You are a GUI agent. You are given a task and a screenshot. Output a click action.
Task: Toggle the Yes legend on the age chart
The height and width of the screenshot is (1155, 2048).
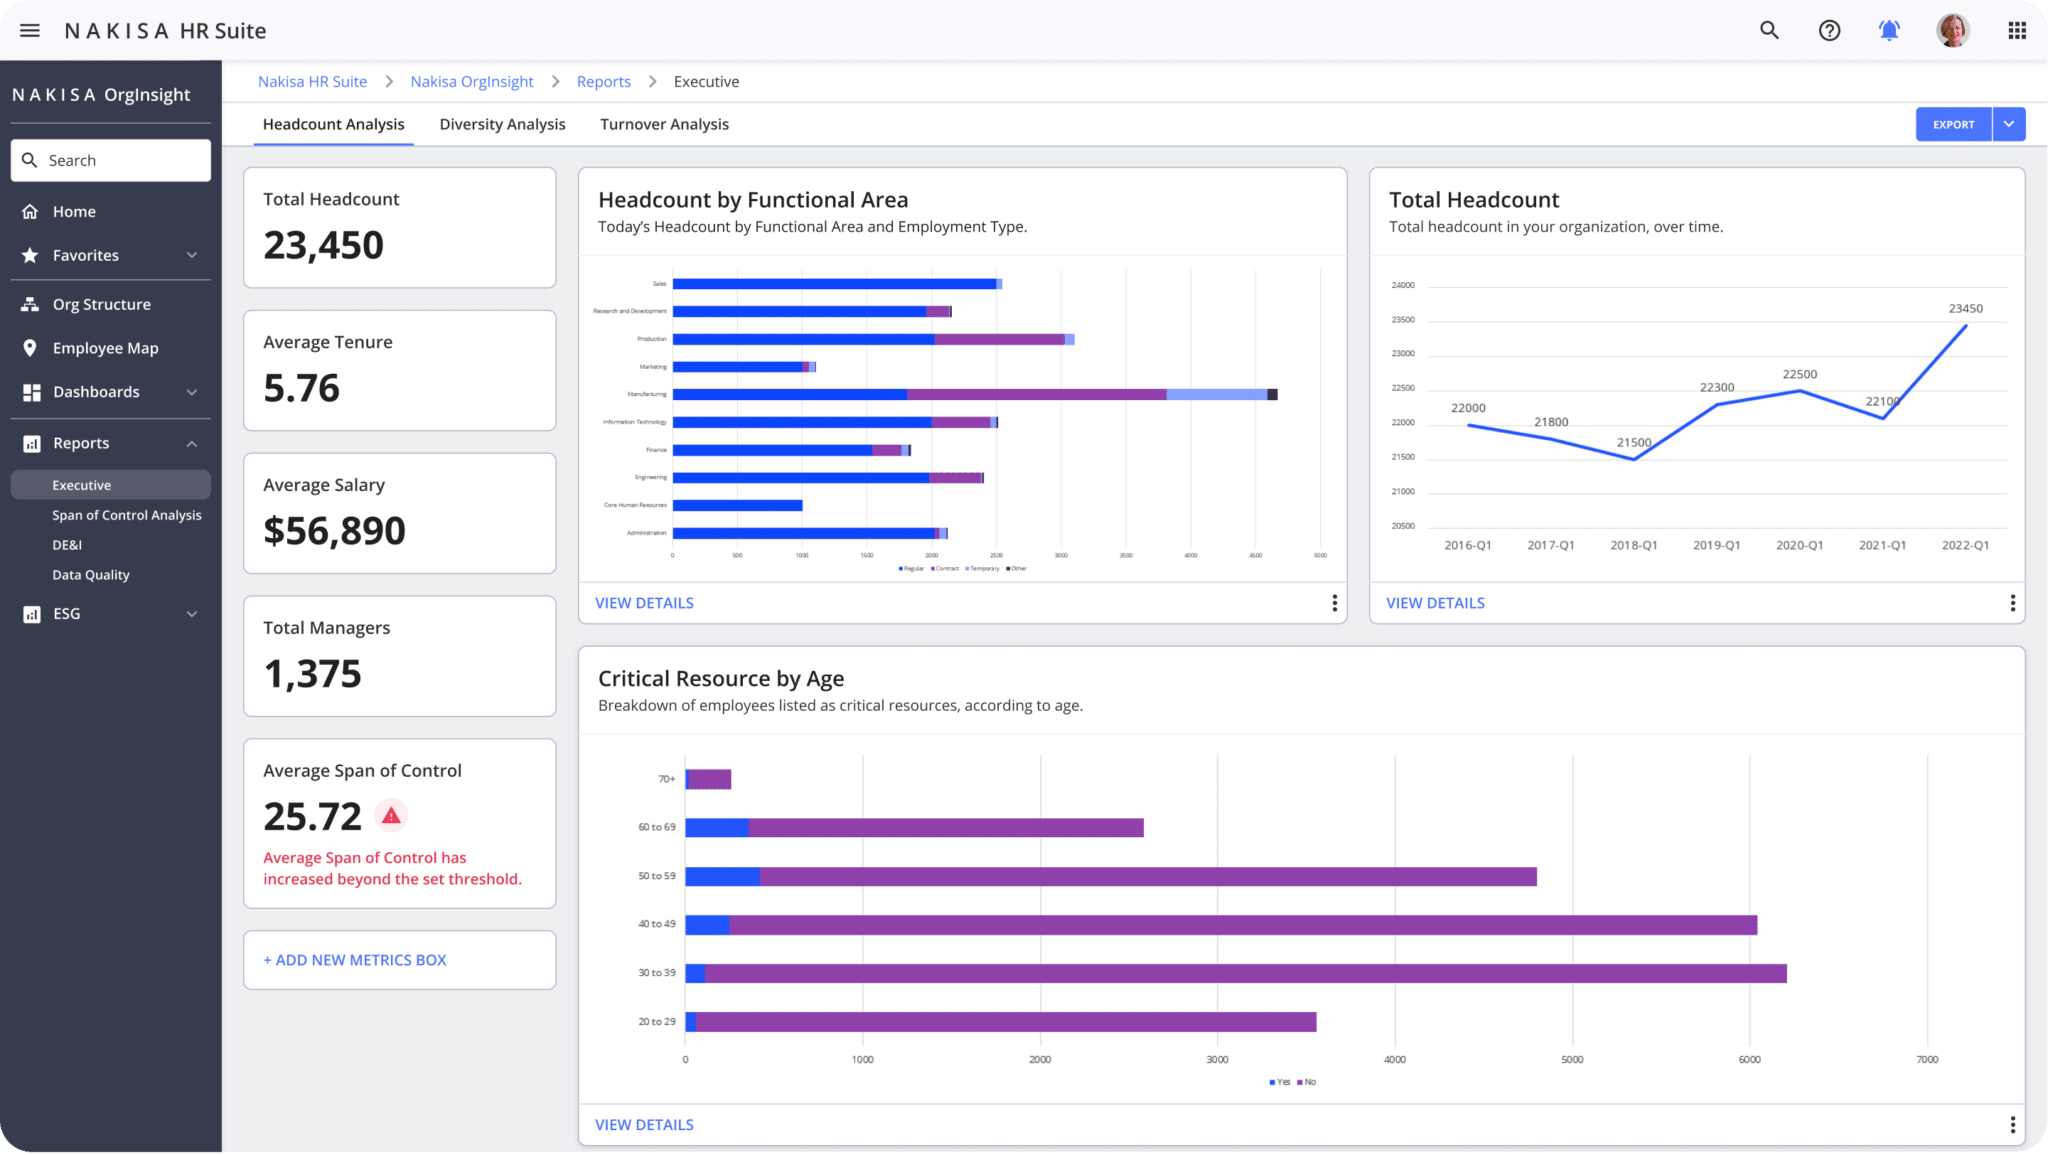tap(1279, 1082)
